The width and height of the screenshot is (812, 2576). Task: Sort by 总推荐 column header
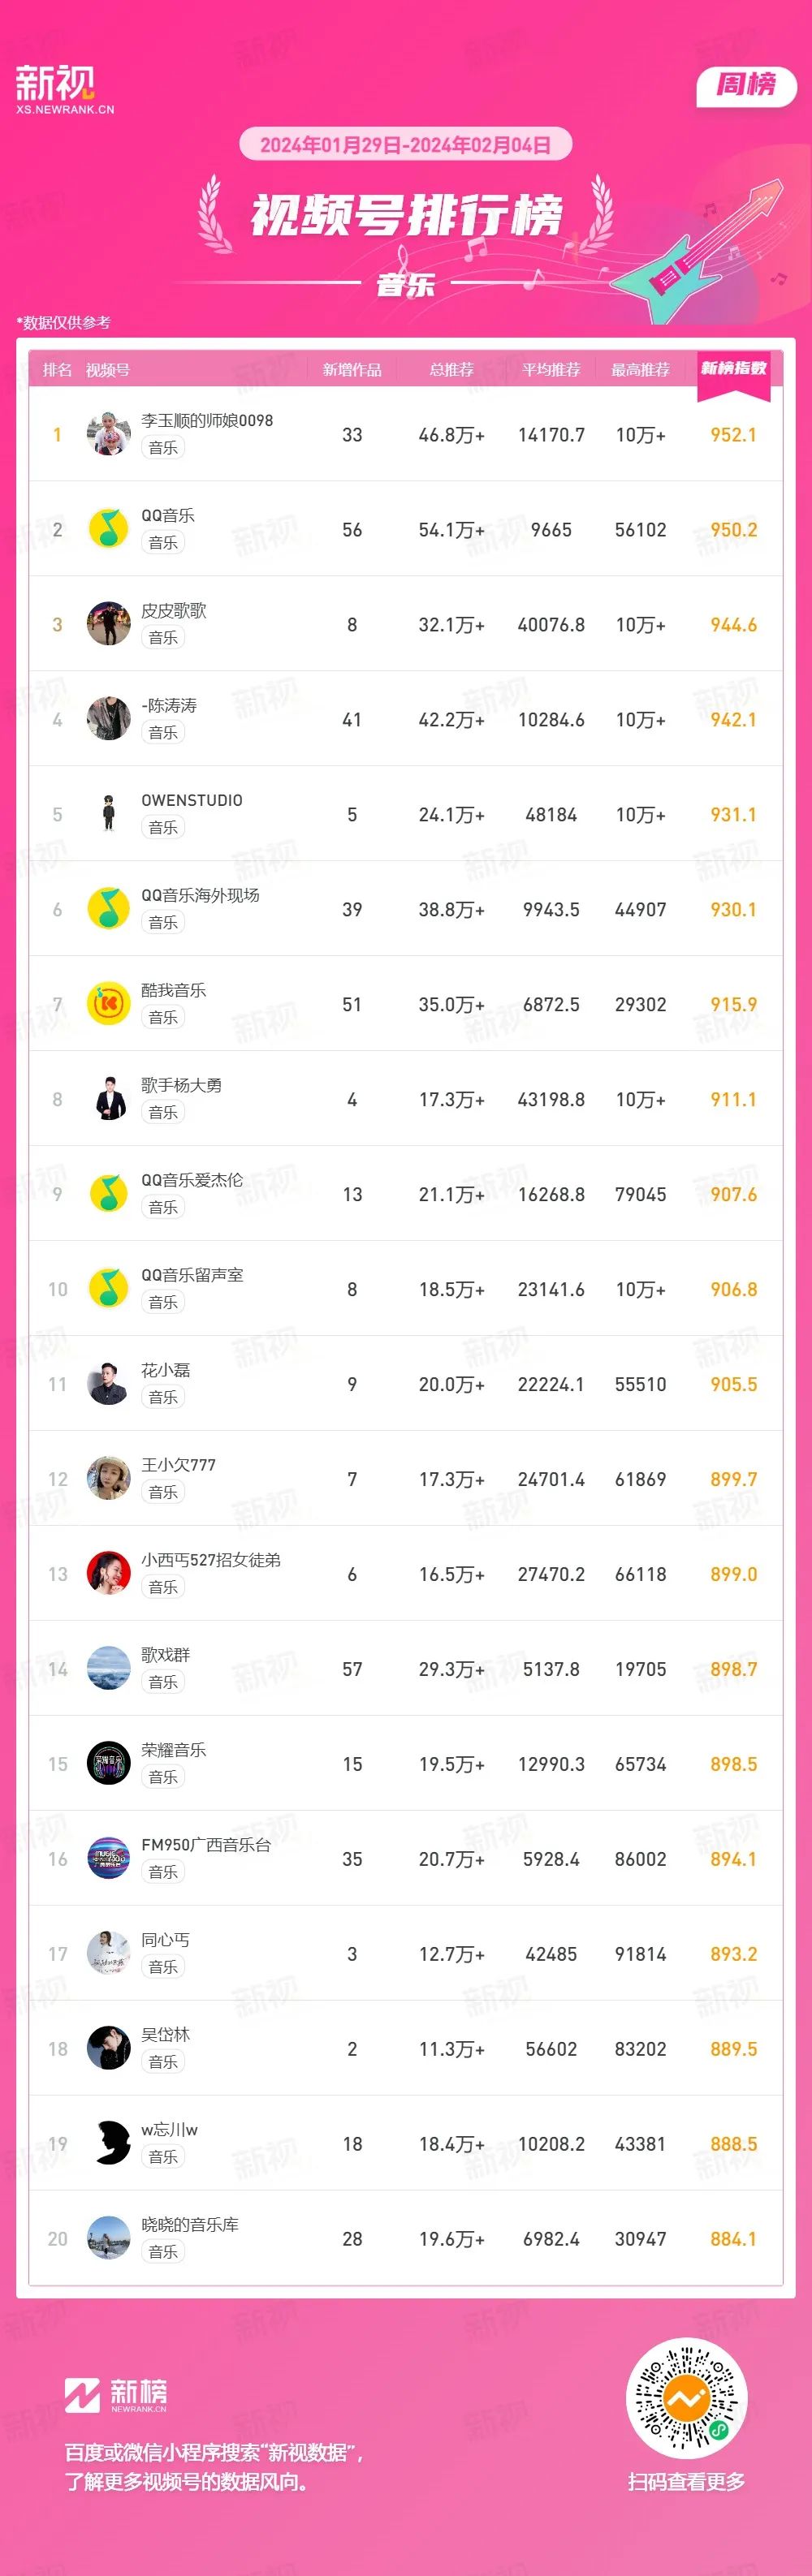pos(451,370)
